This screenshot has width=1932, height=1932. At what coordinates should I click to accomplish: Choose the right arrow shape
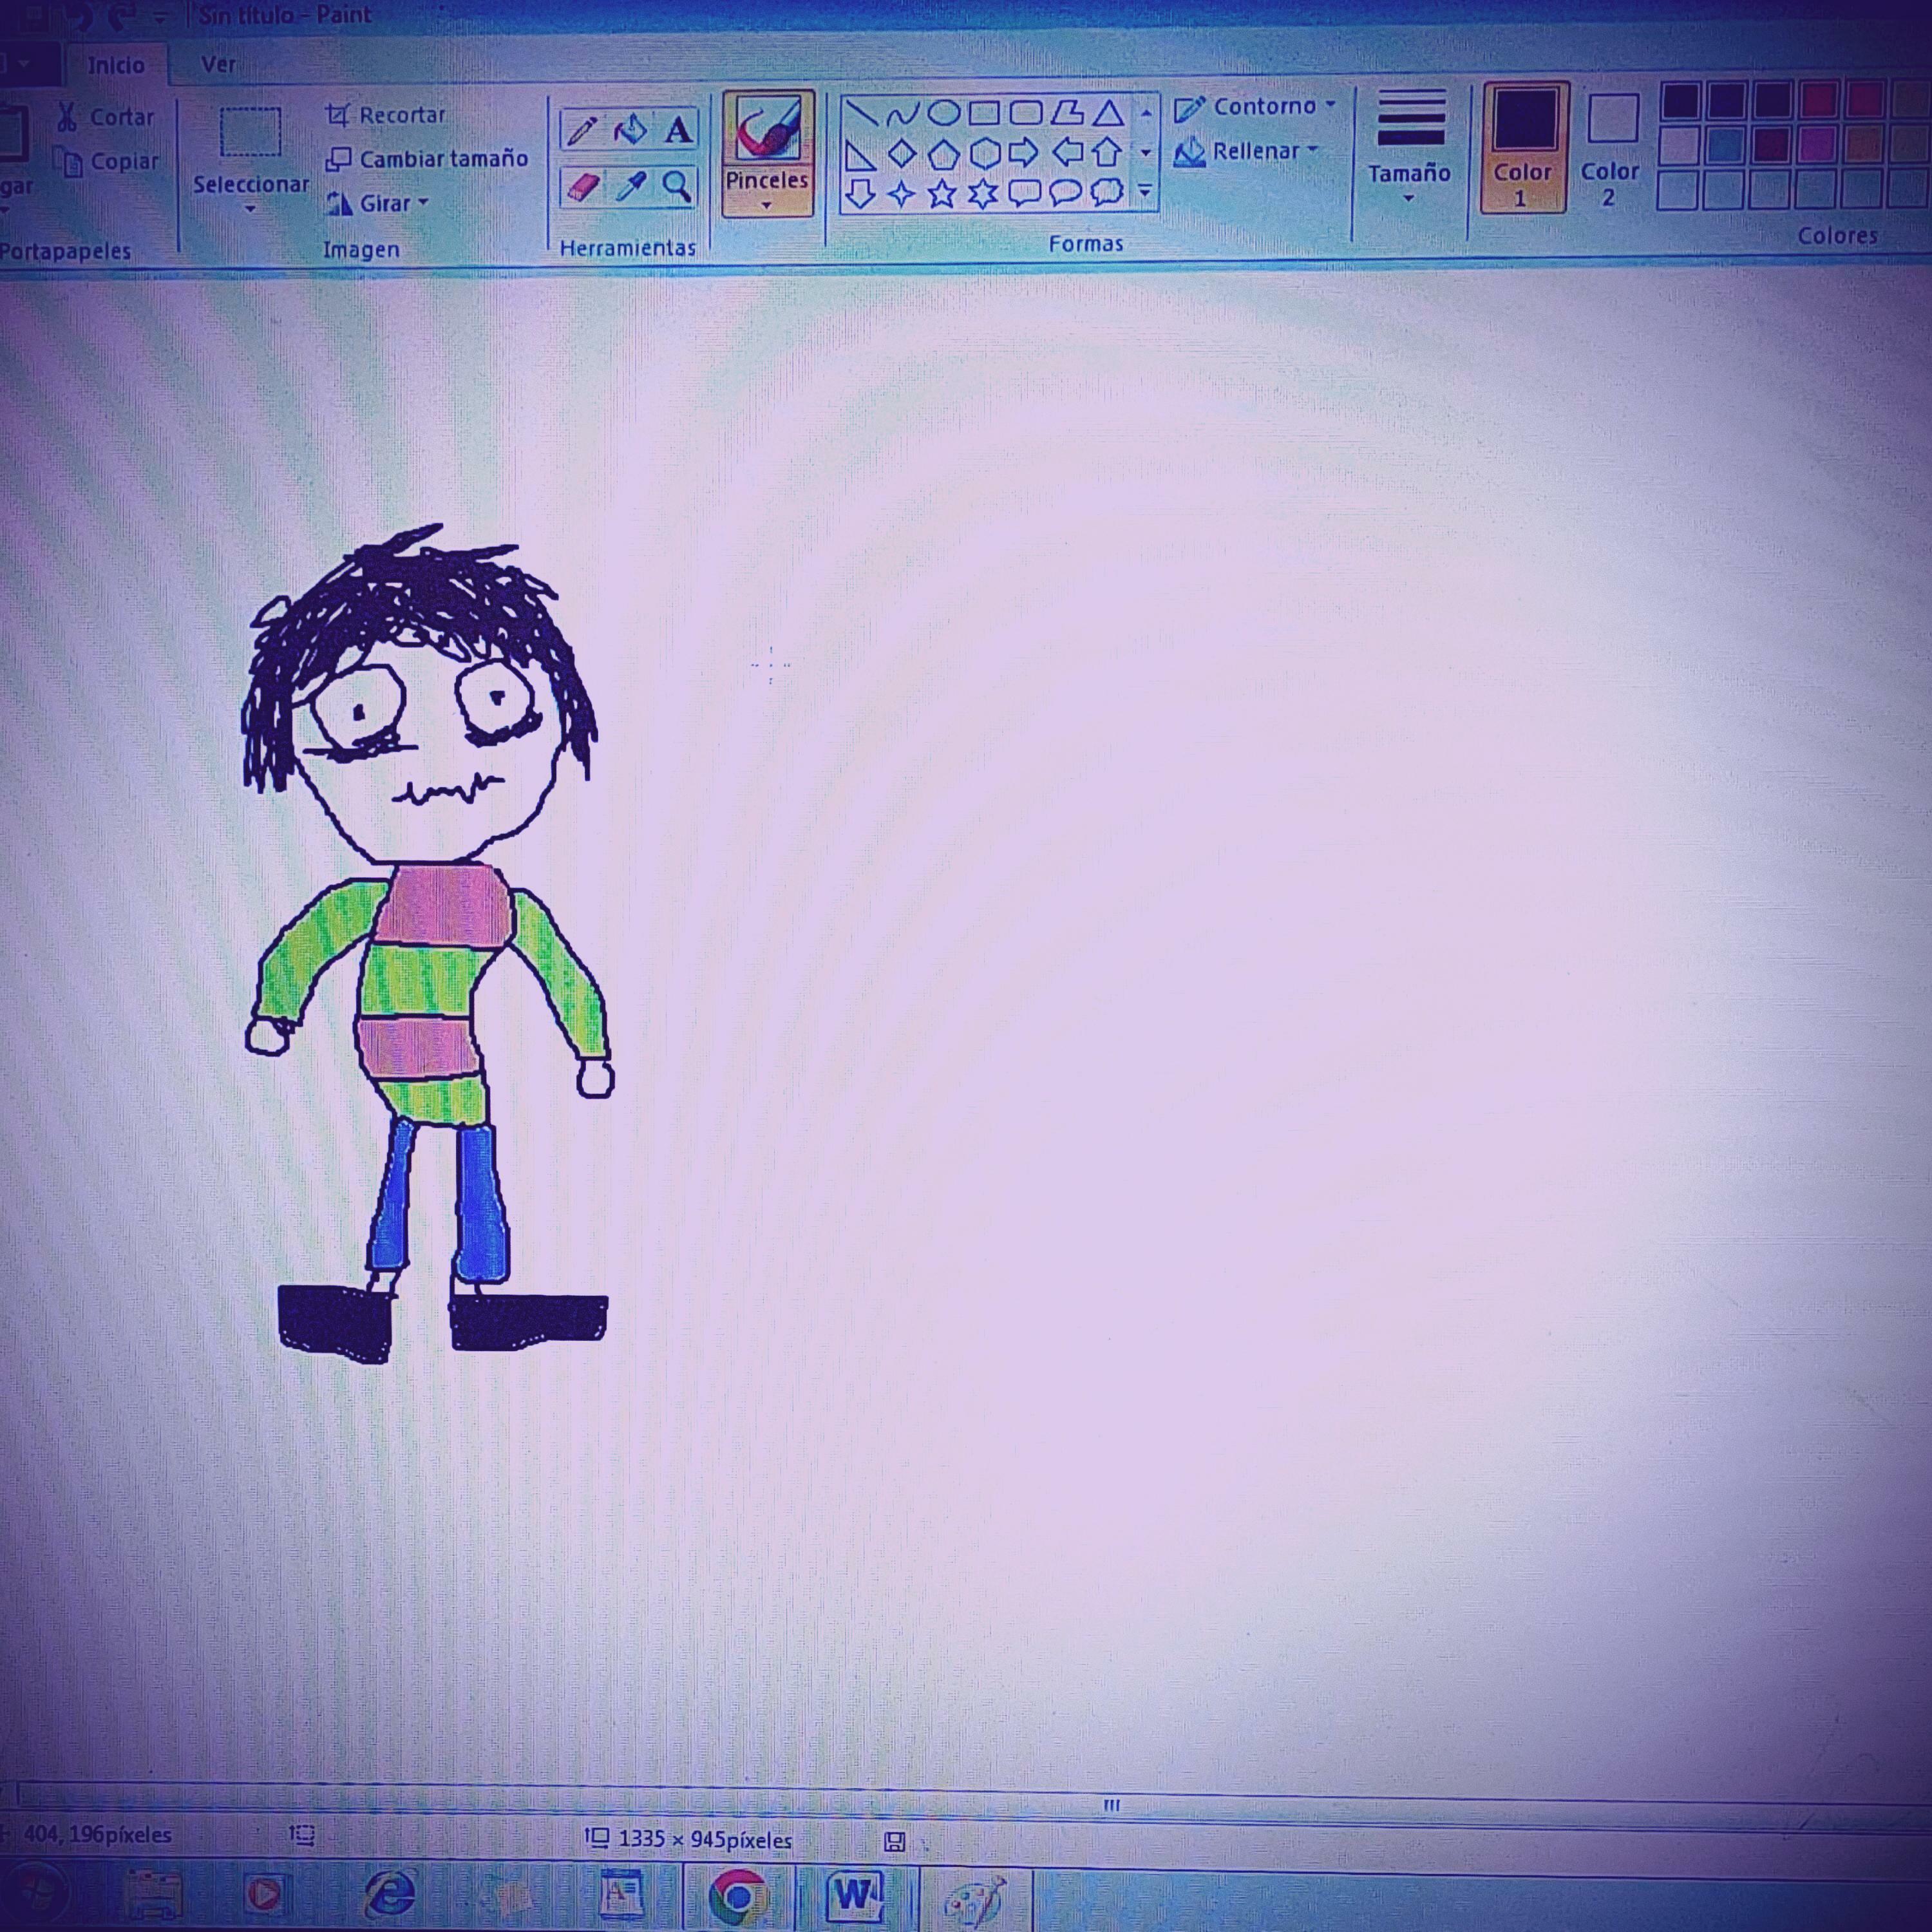(x=1023, y=153)
